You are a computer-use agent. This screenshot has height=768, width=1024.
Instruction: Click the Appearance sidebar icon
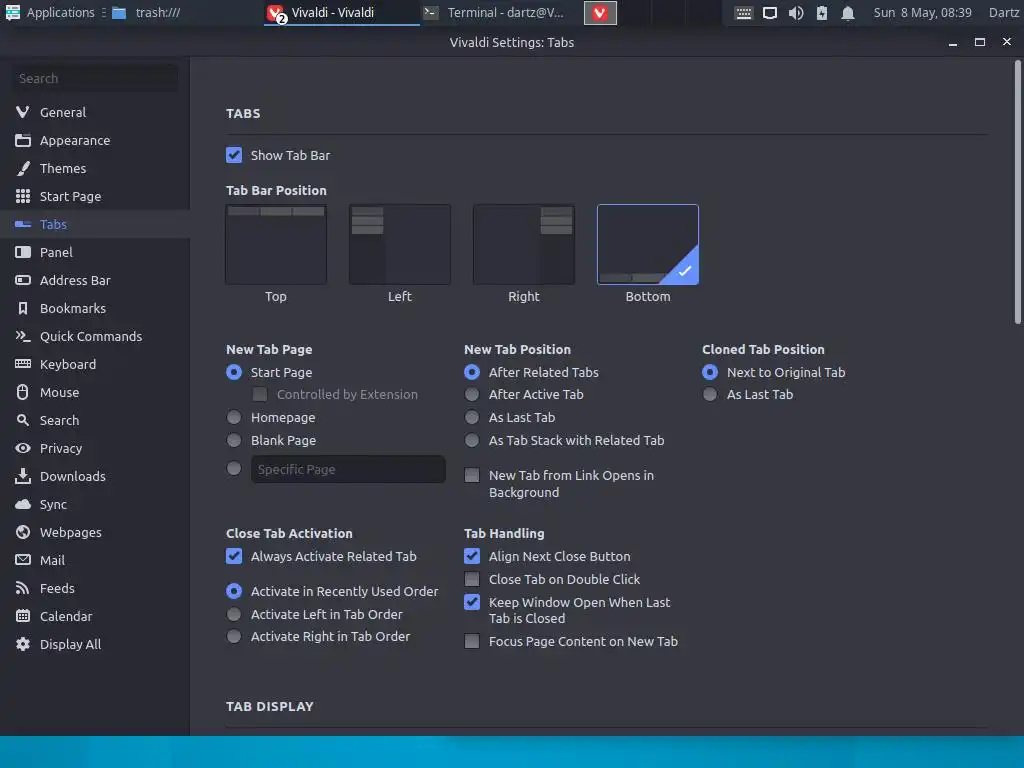(23, 140)
